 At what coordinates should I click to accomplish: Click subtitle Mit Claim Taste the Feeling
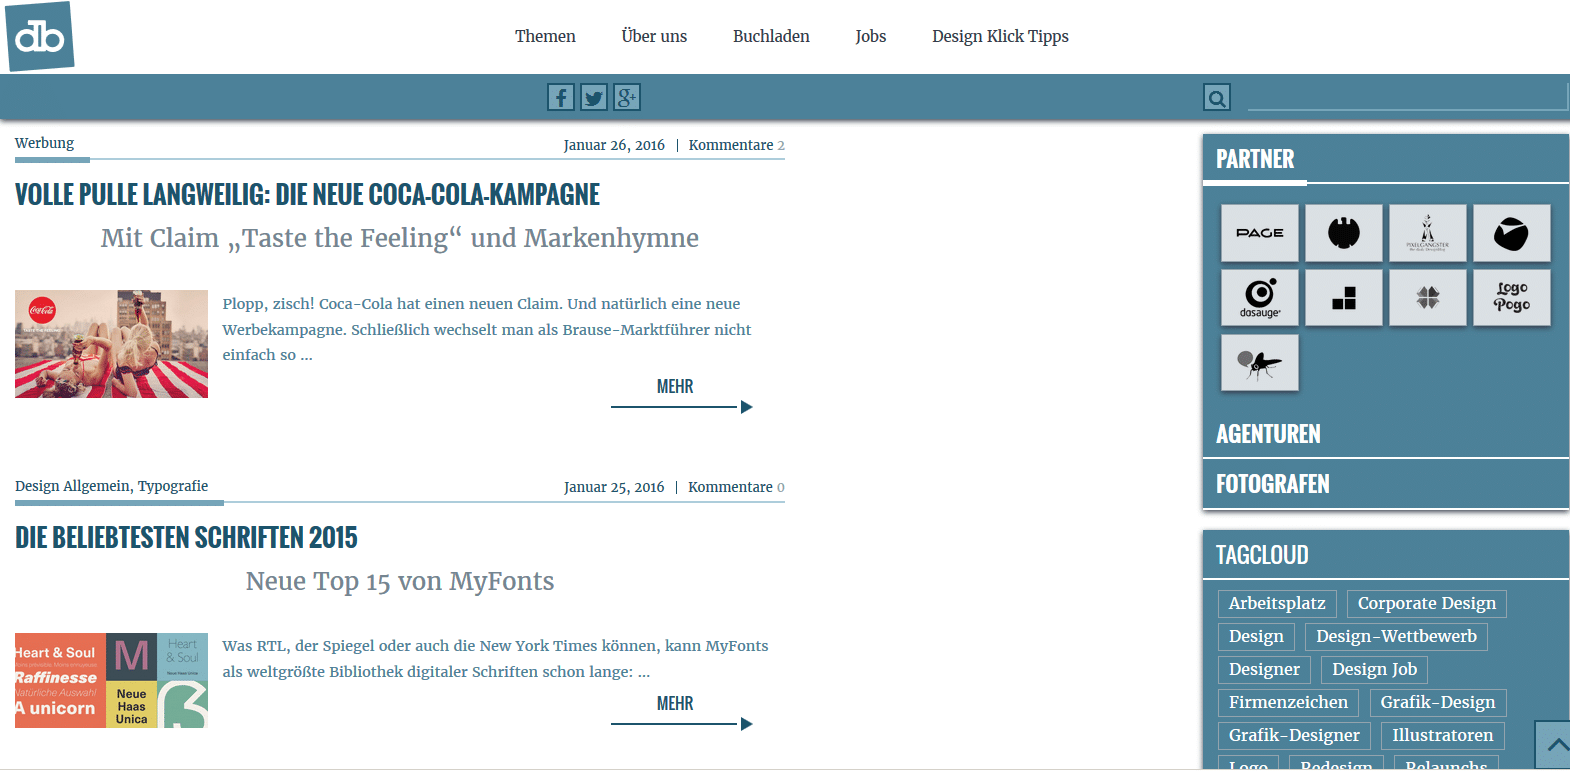pos(400,238)
